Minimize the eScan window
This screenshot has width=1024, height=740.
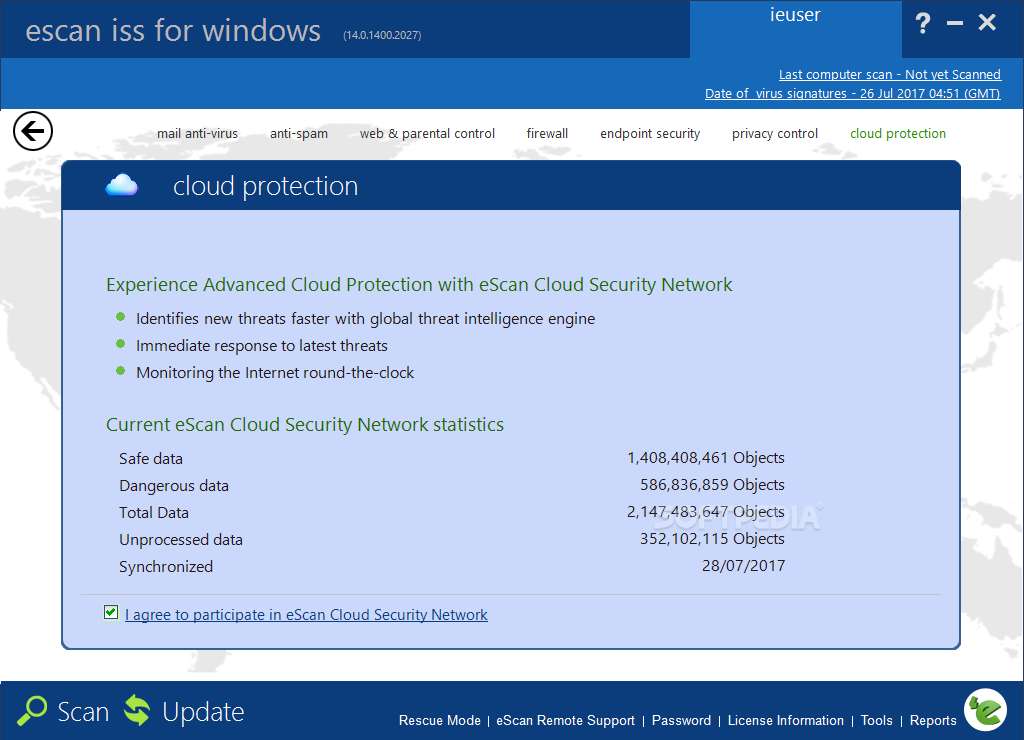click(955, 24)
